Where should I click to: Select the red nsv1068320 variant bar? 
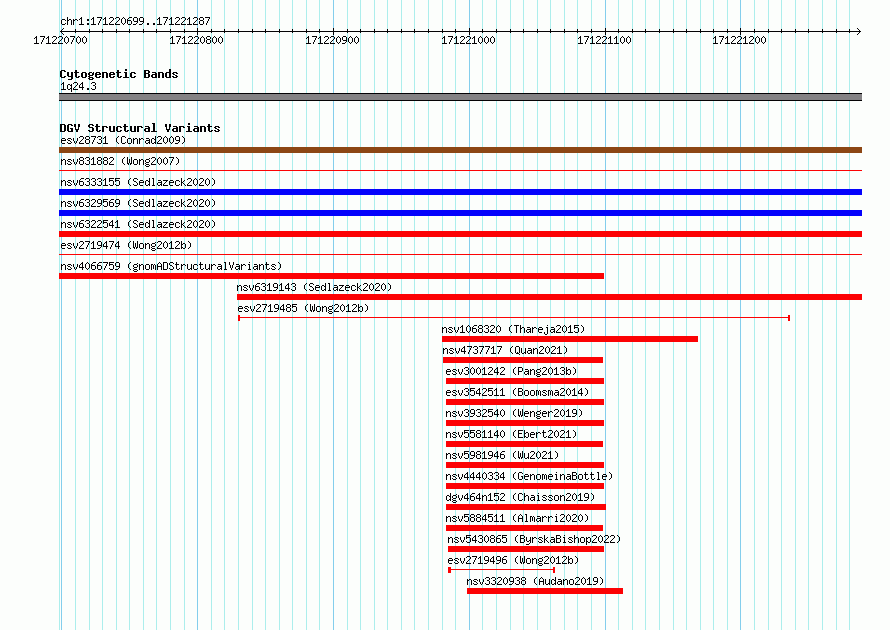click(570, 339)
